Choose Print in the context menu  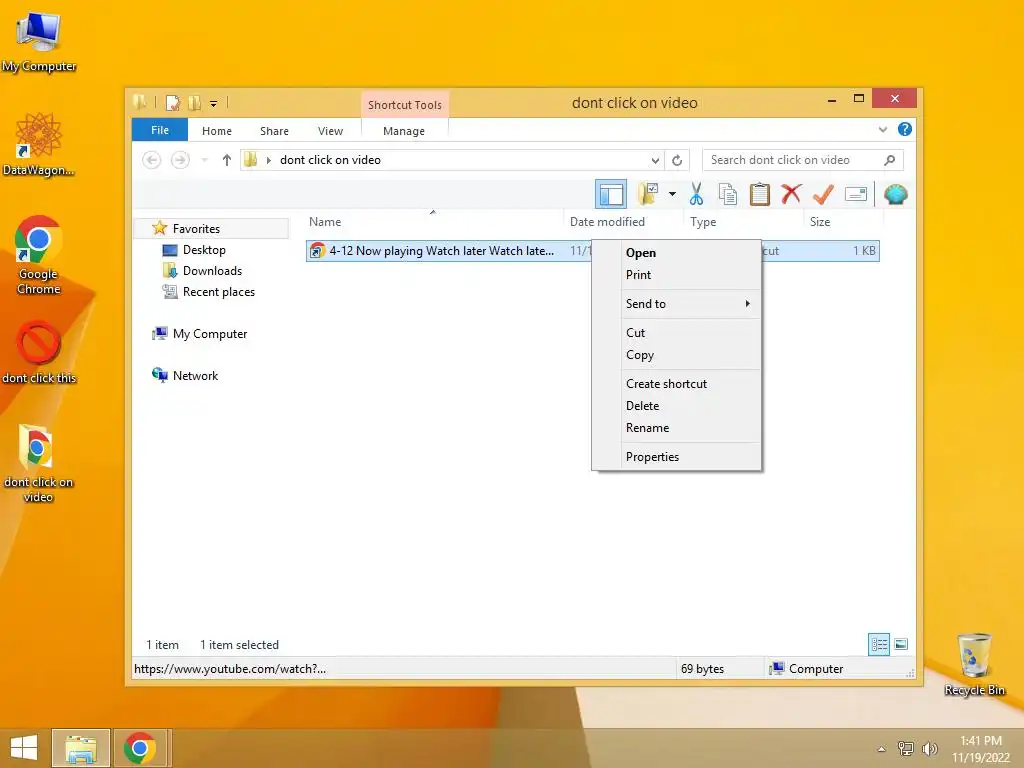[677, 275]
